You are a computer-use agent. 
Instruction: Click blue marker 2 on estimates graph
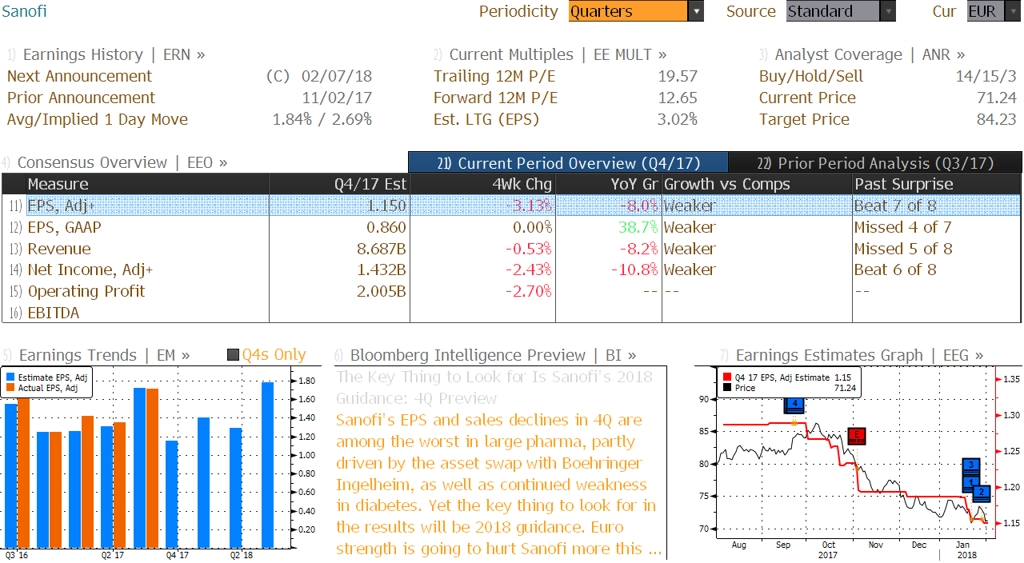(x=981, y=492)
